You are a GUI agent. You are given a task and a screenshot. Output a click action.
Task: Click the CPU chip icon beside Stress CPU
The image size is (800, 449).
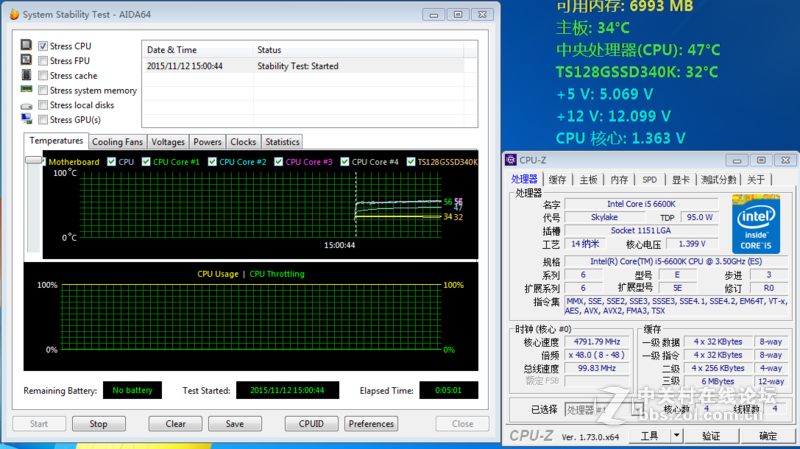(x=26, y=45)
